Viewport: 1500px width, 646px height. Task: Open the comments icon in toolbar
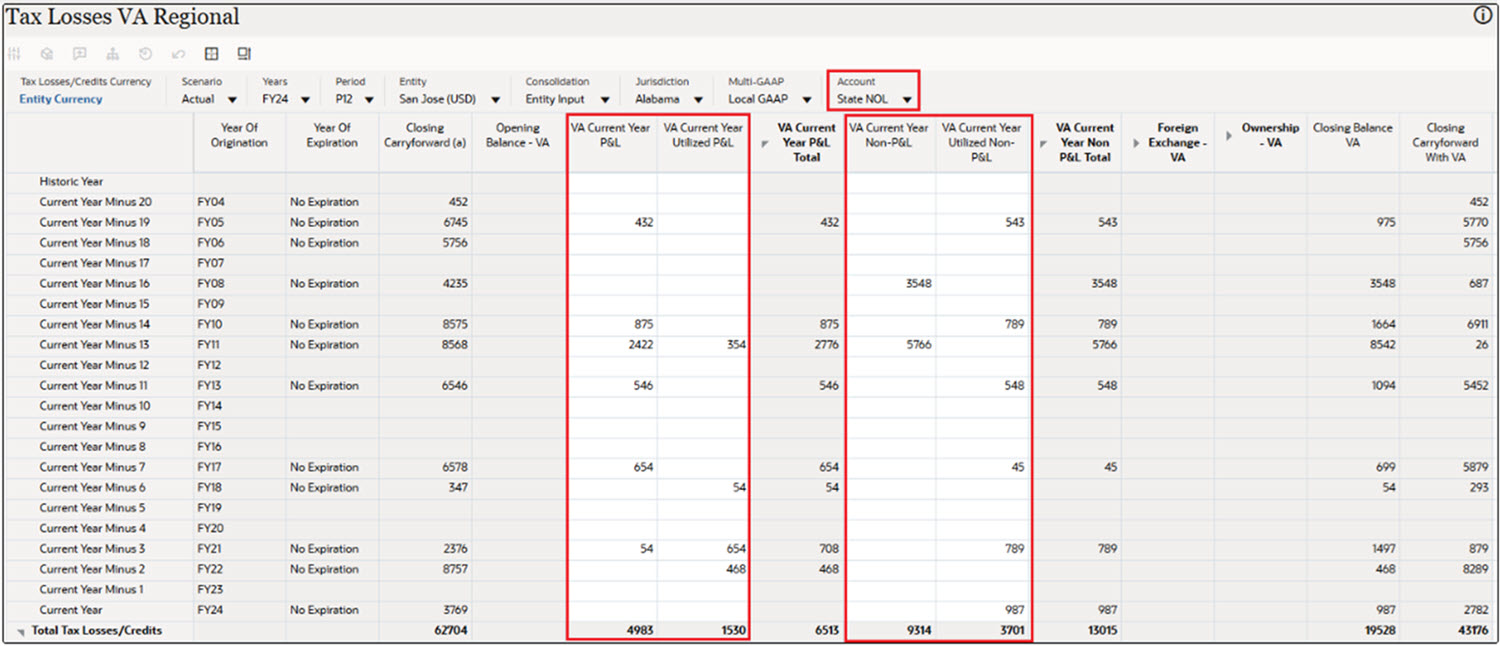(x=80, y=54)
